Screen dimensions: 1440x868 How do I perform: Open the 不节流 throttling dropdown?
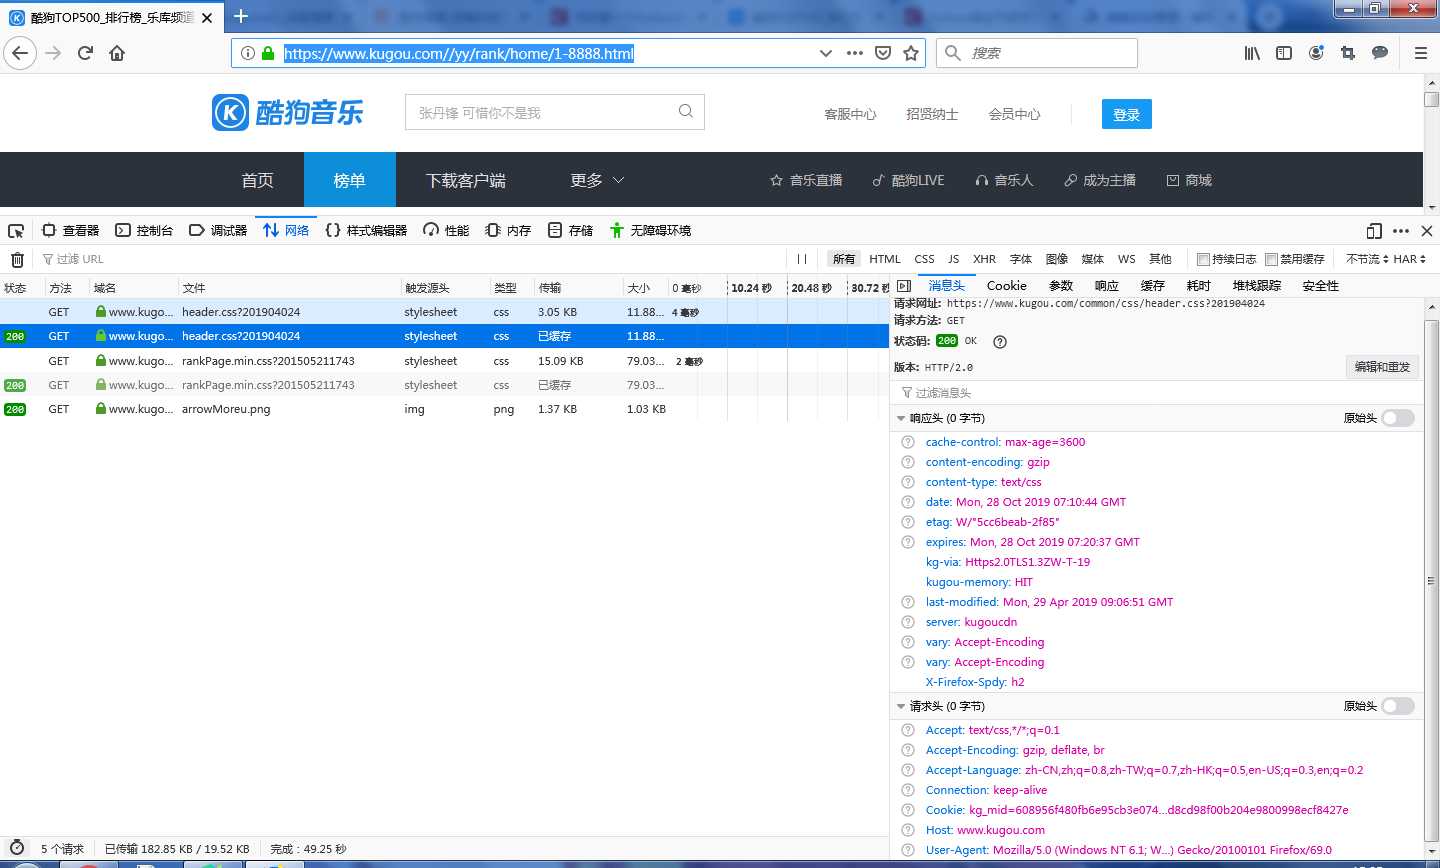click(1367, 259)
